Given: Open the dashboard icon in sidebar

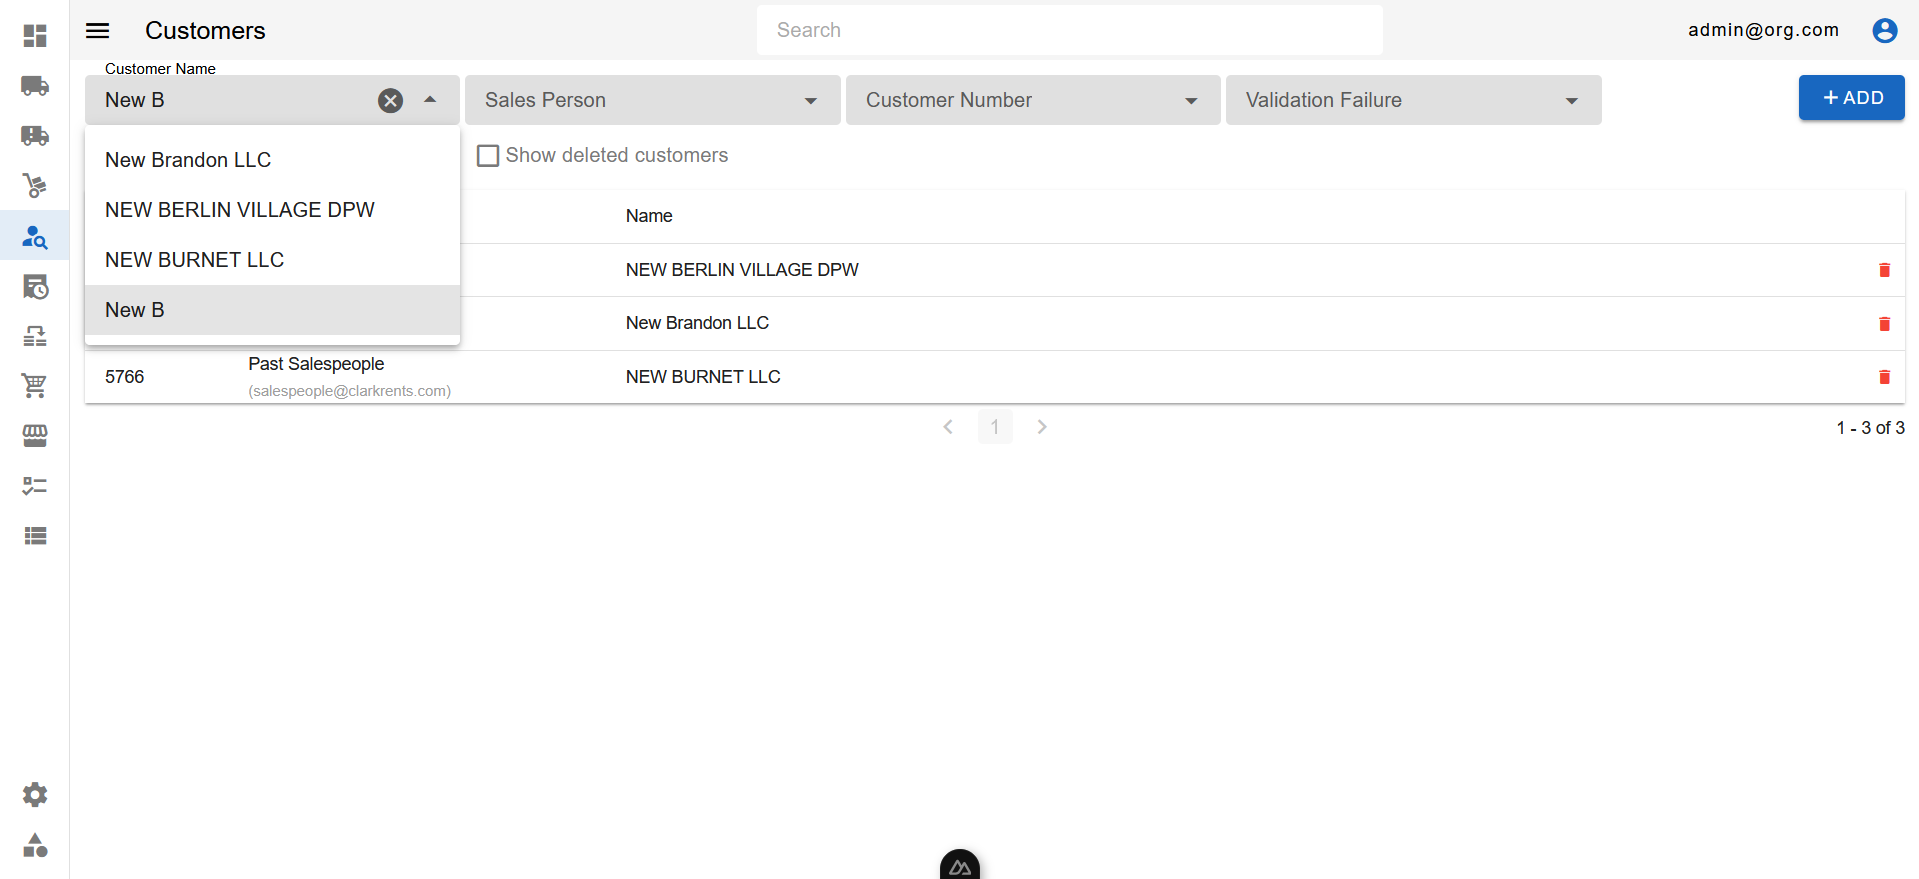Looking at the screenshot, I should [35, 36].
